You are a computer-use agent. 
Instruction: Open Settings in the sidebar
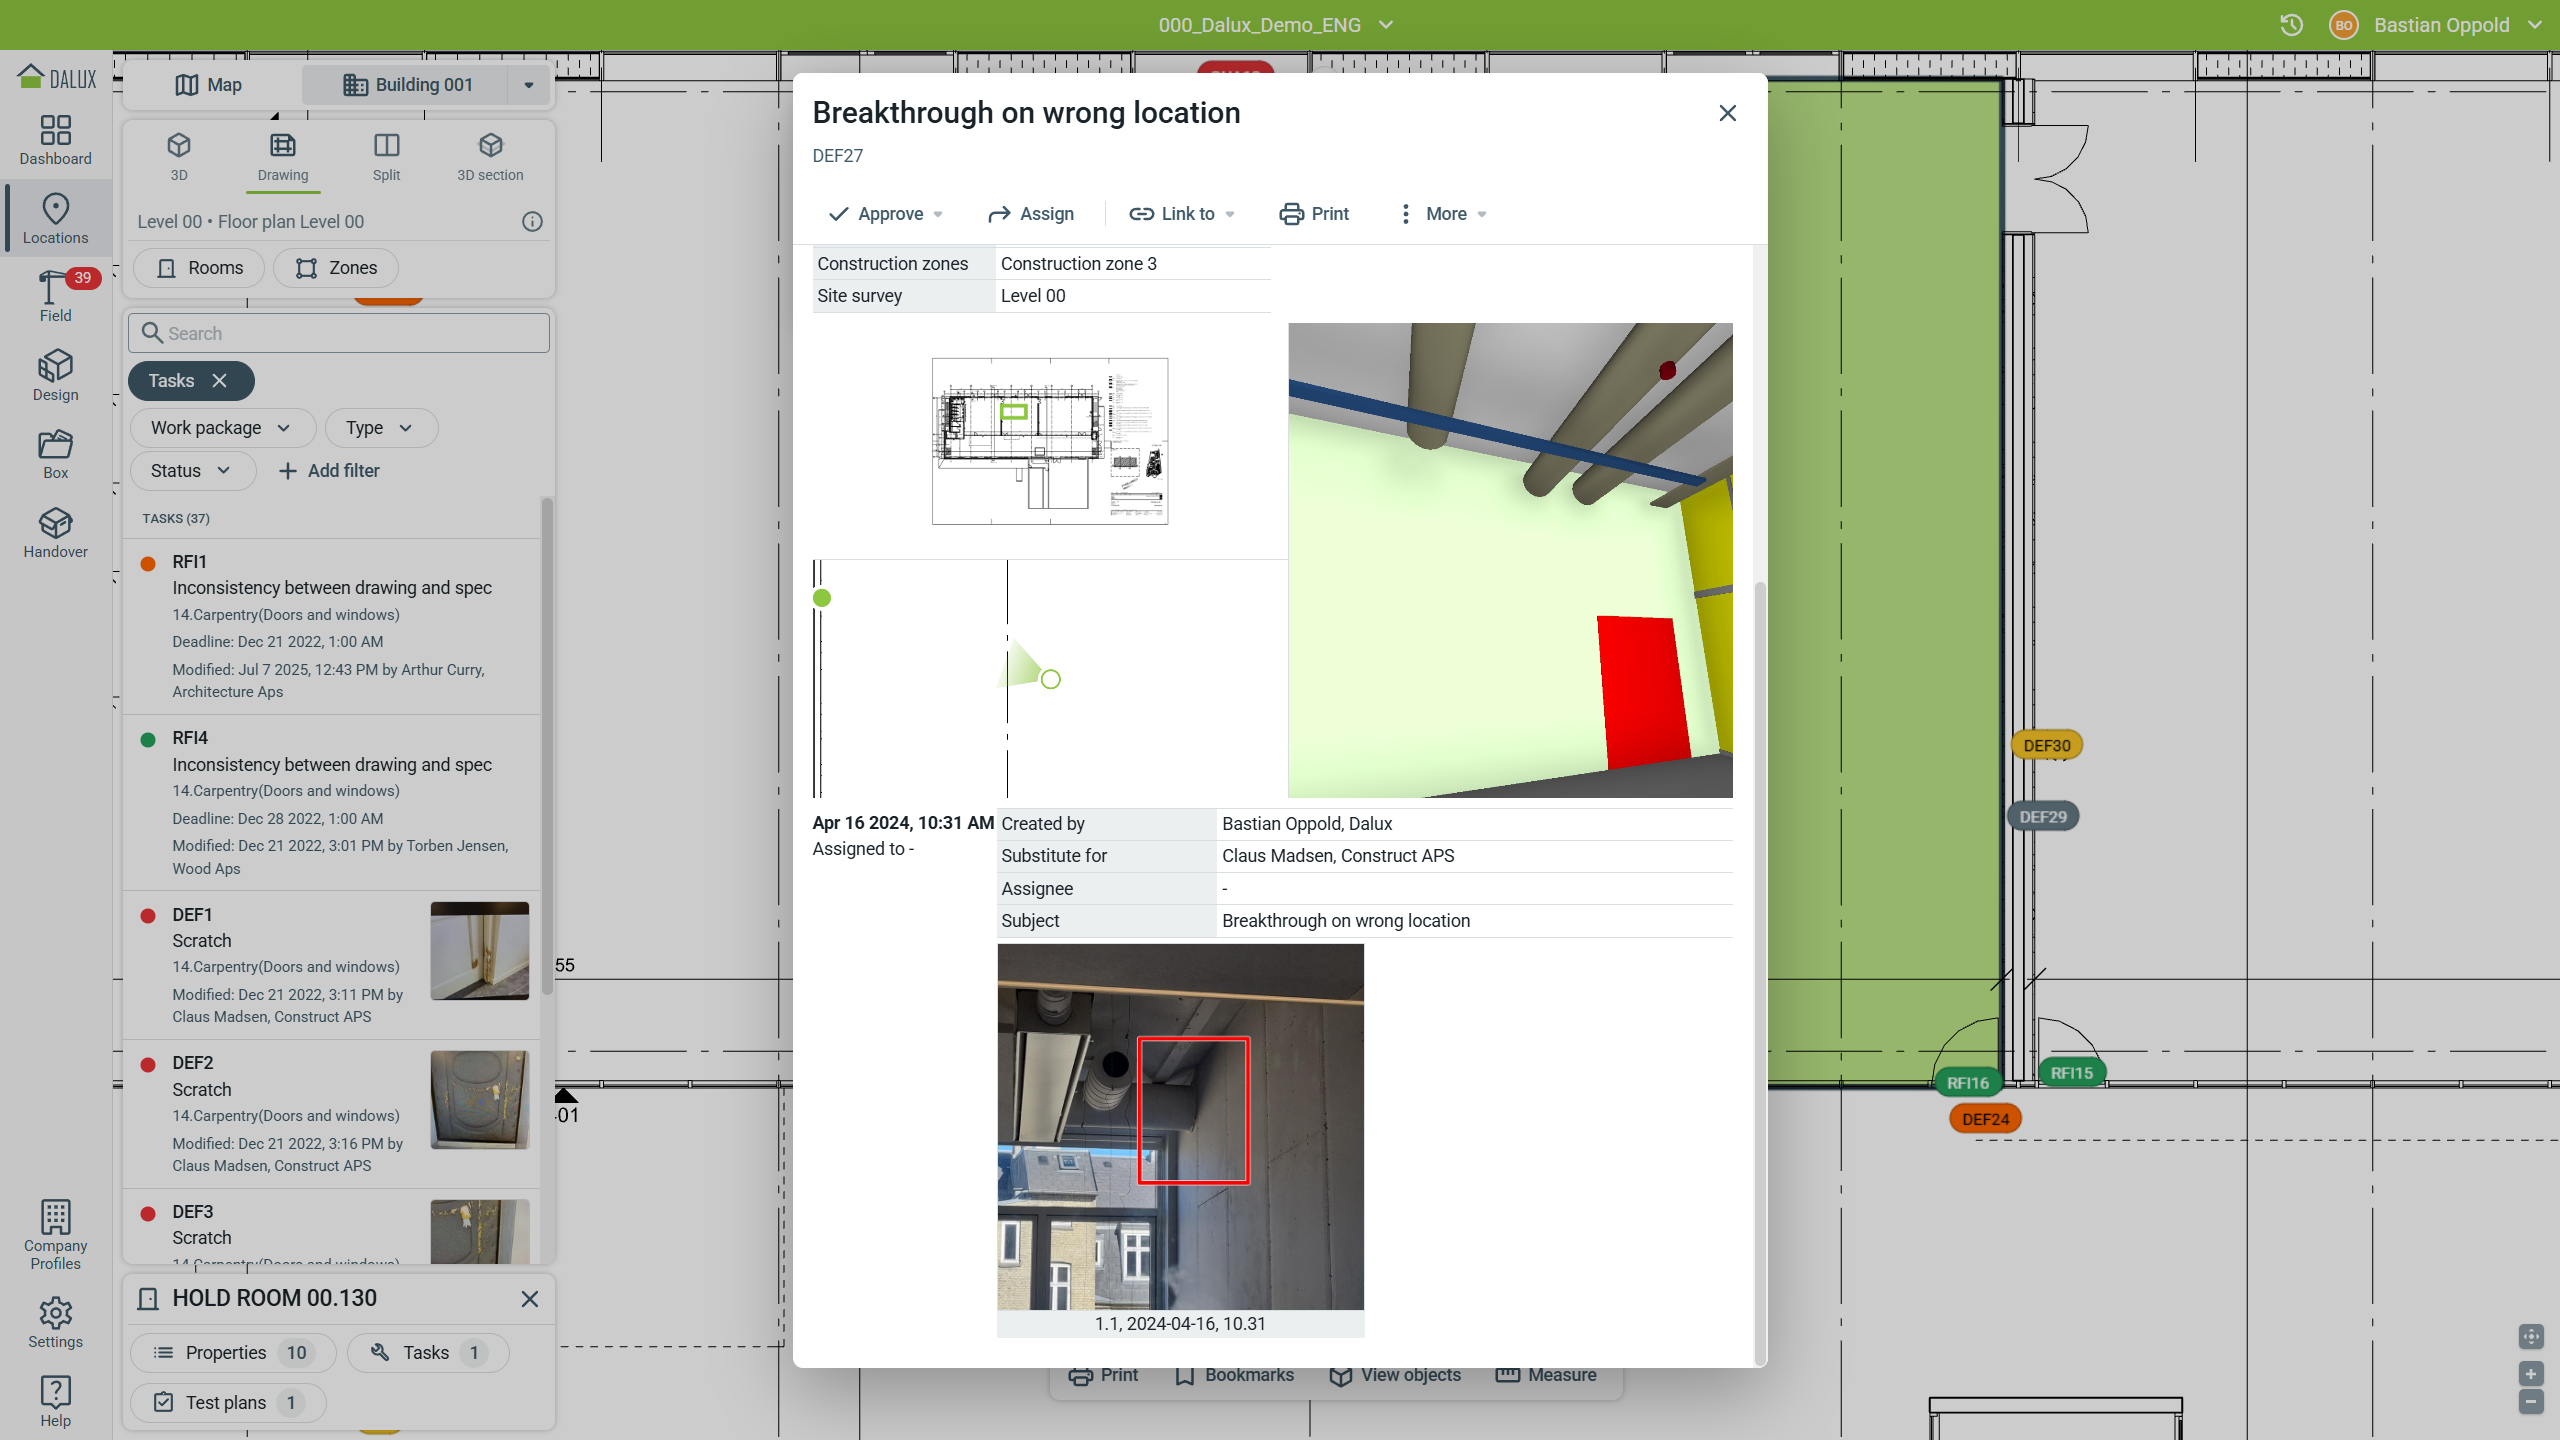56,1323
